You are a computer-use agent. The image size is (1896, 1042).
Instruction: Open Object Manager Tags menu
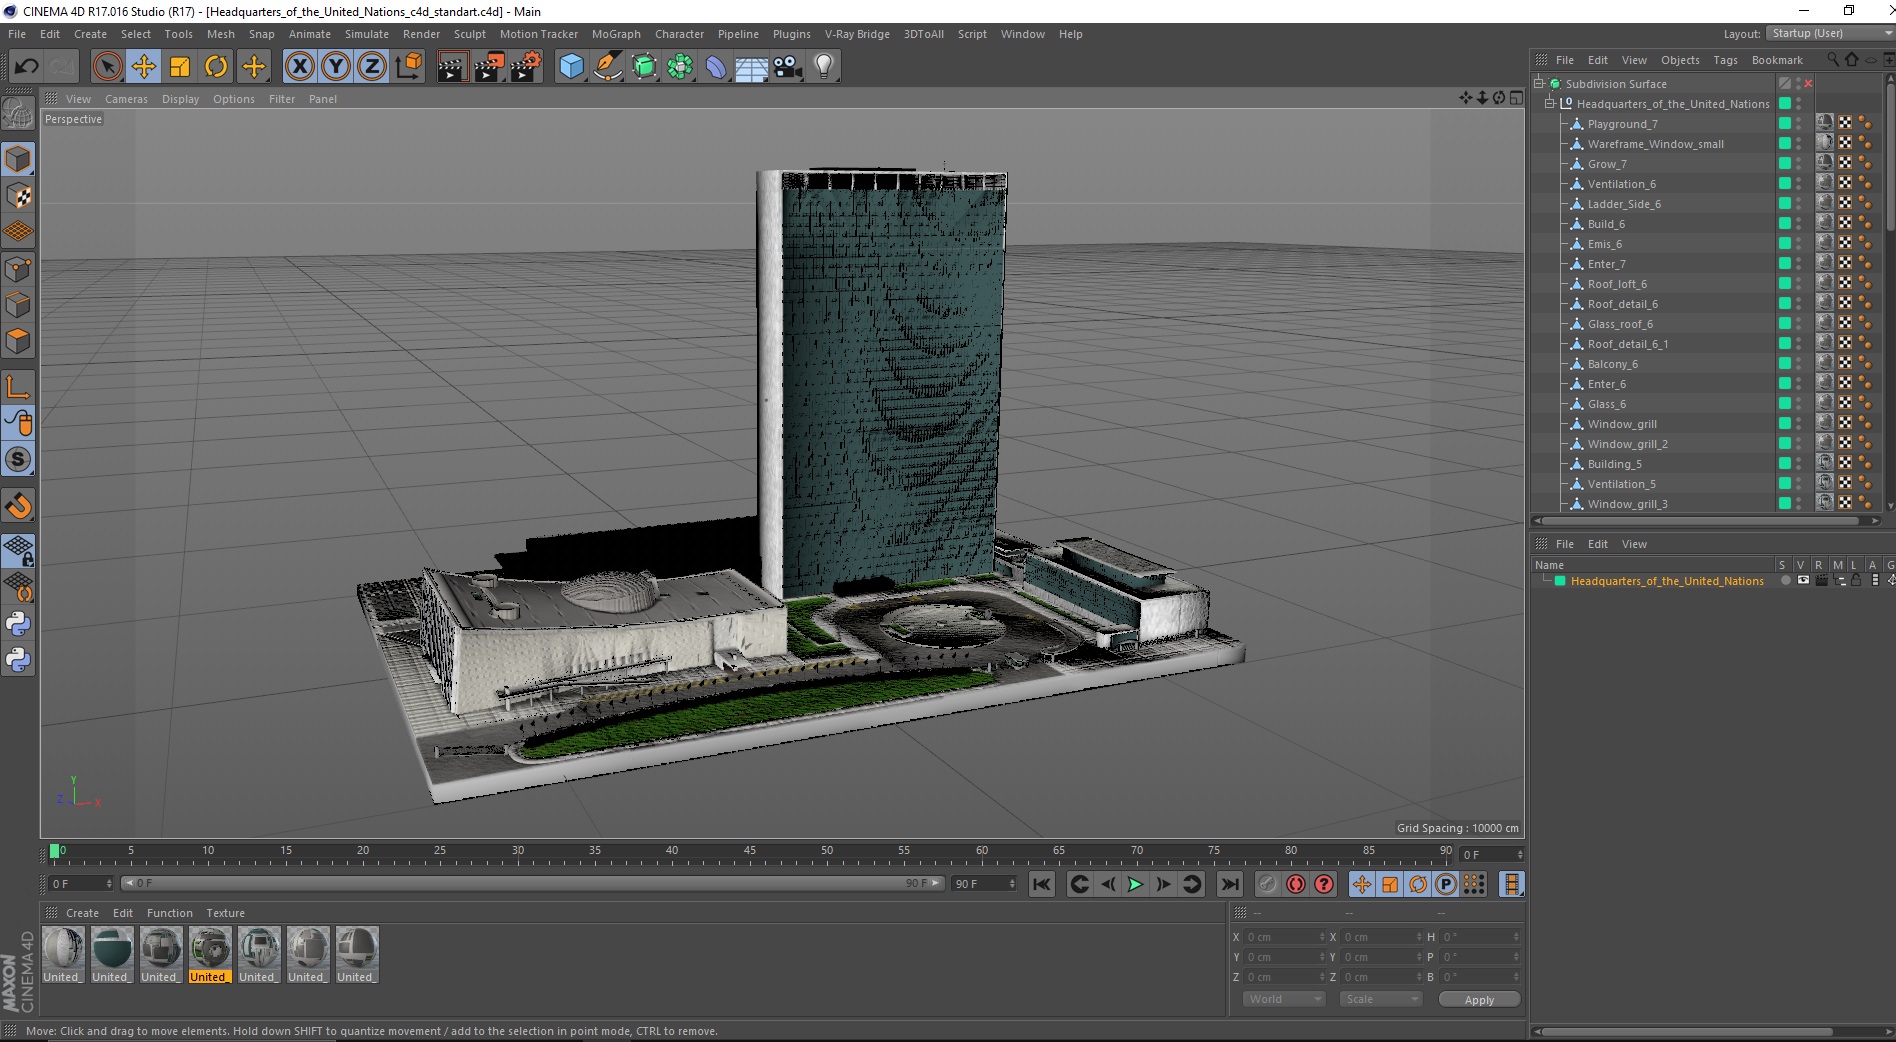[1725, 60]
